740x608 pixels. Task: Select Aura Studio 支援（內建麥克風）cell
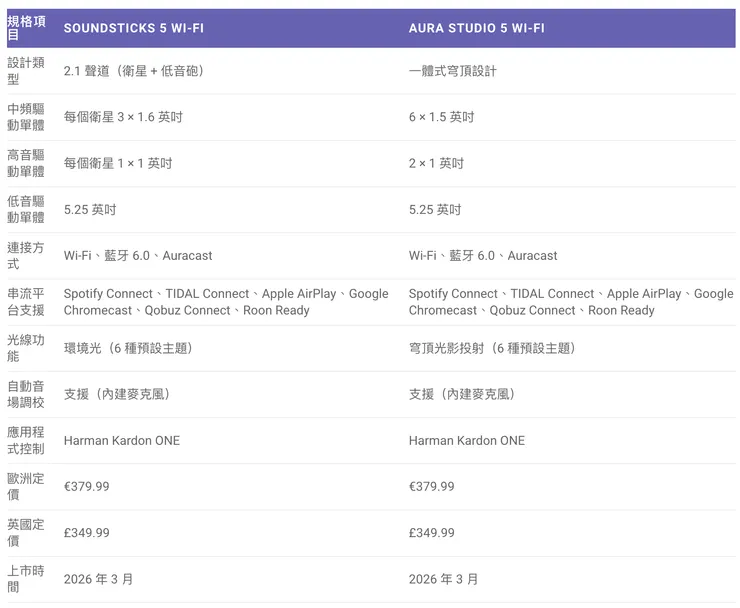tap(462, 394)
